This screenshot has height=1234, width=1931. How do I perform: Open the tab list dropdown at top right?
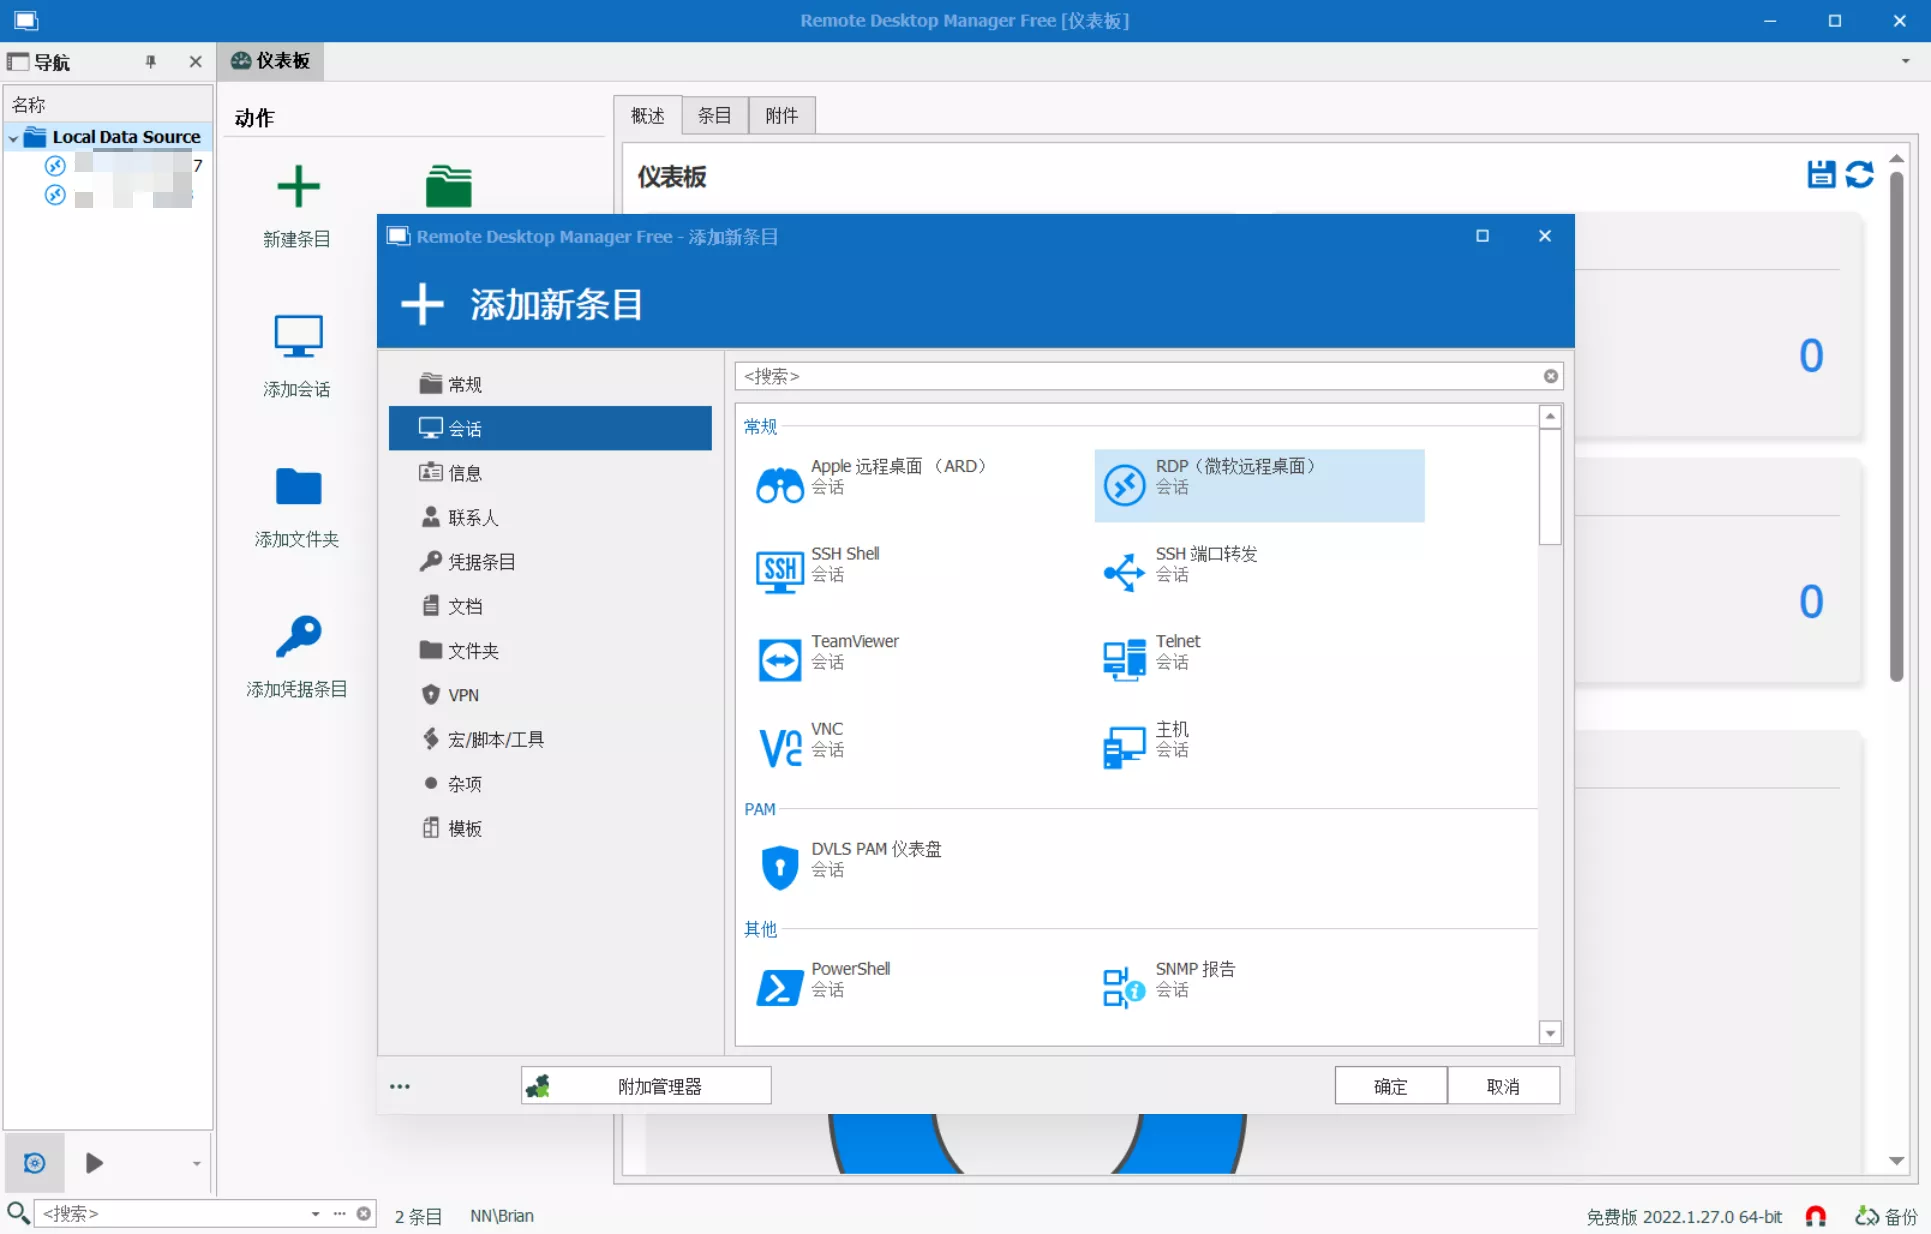click(1905, 62)
